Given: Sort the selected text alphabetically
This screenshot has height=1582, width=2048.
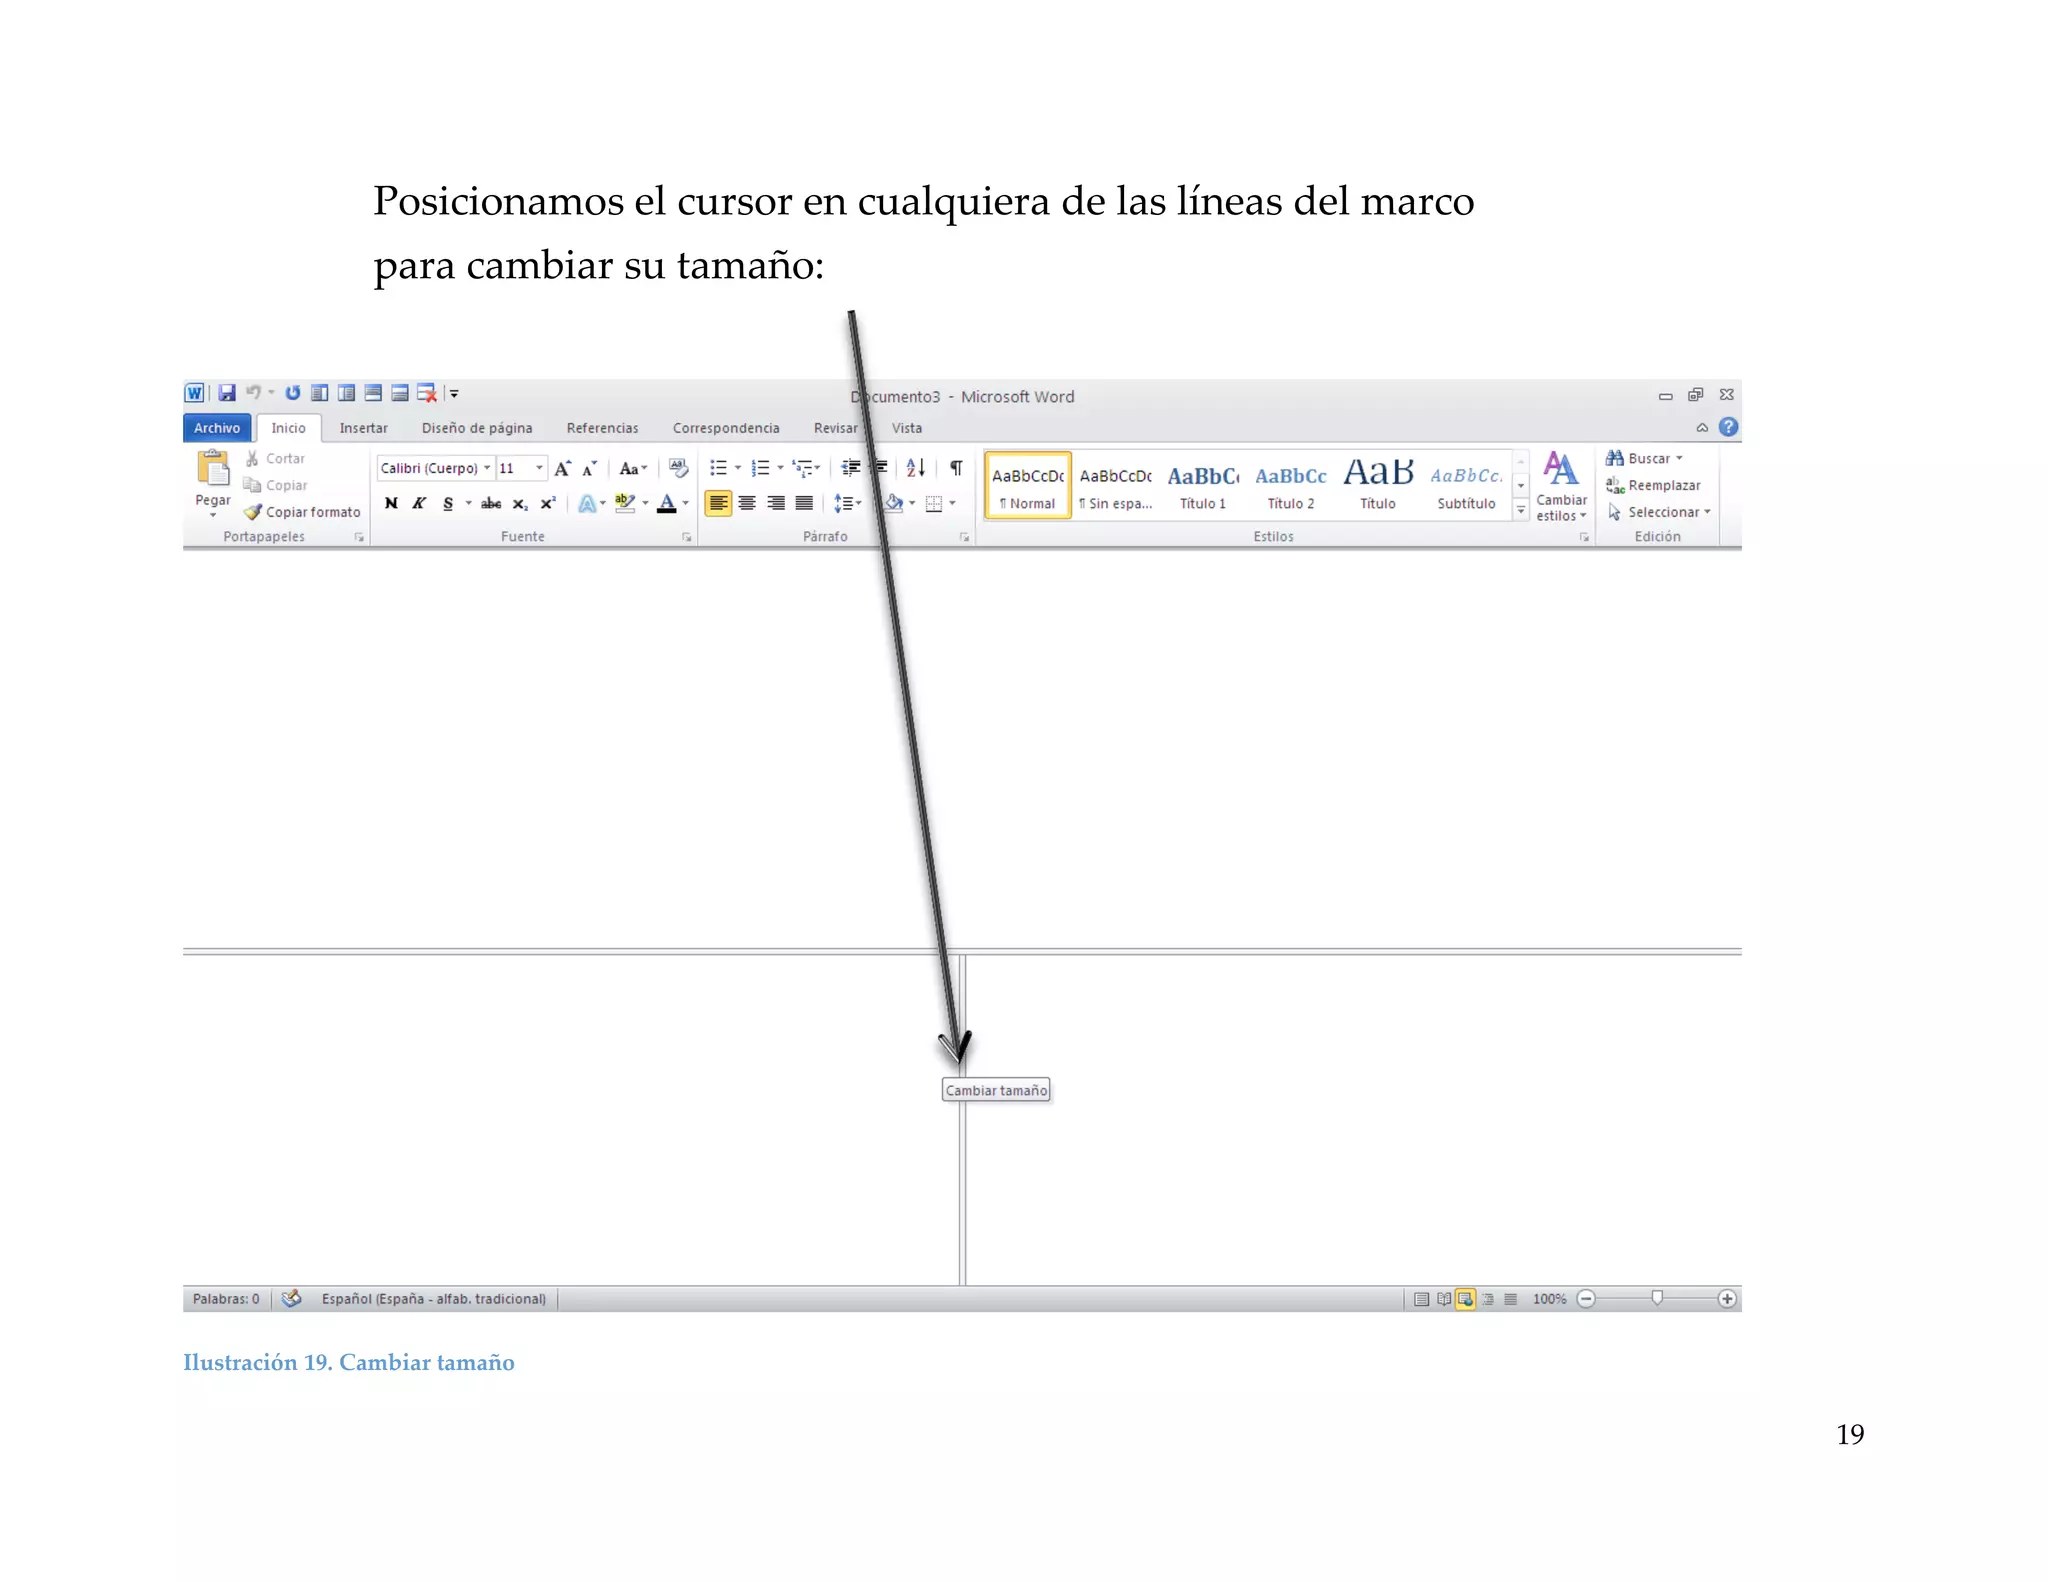Looking at the screenshot, I should coord(916,468).
